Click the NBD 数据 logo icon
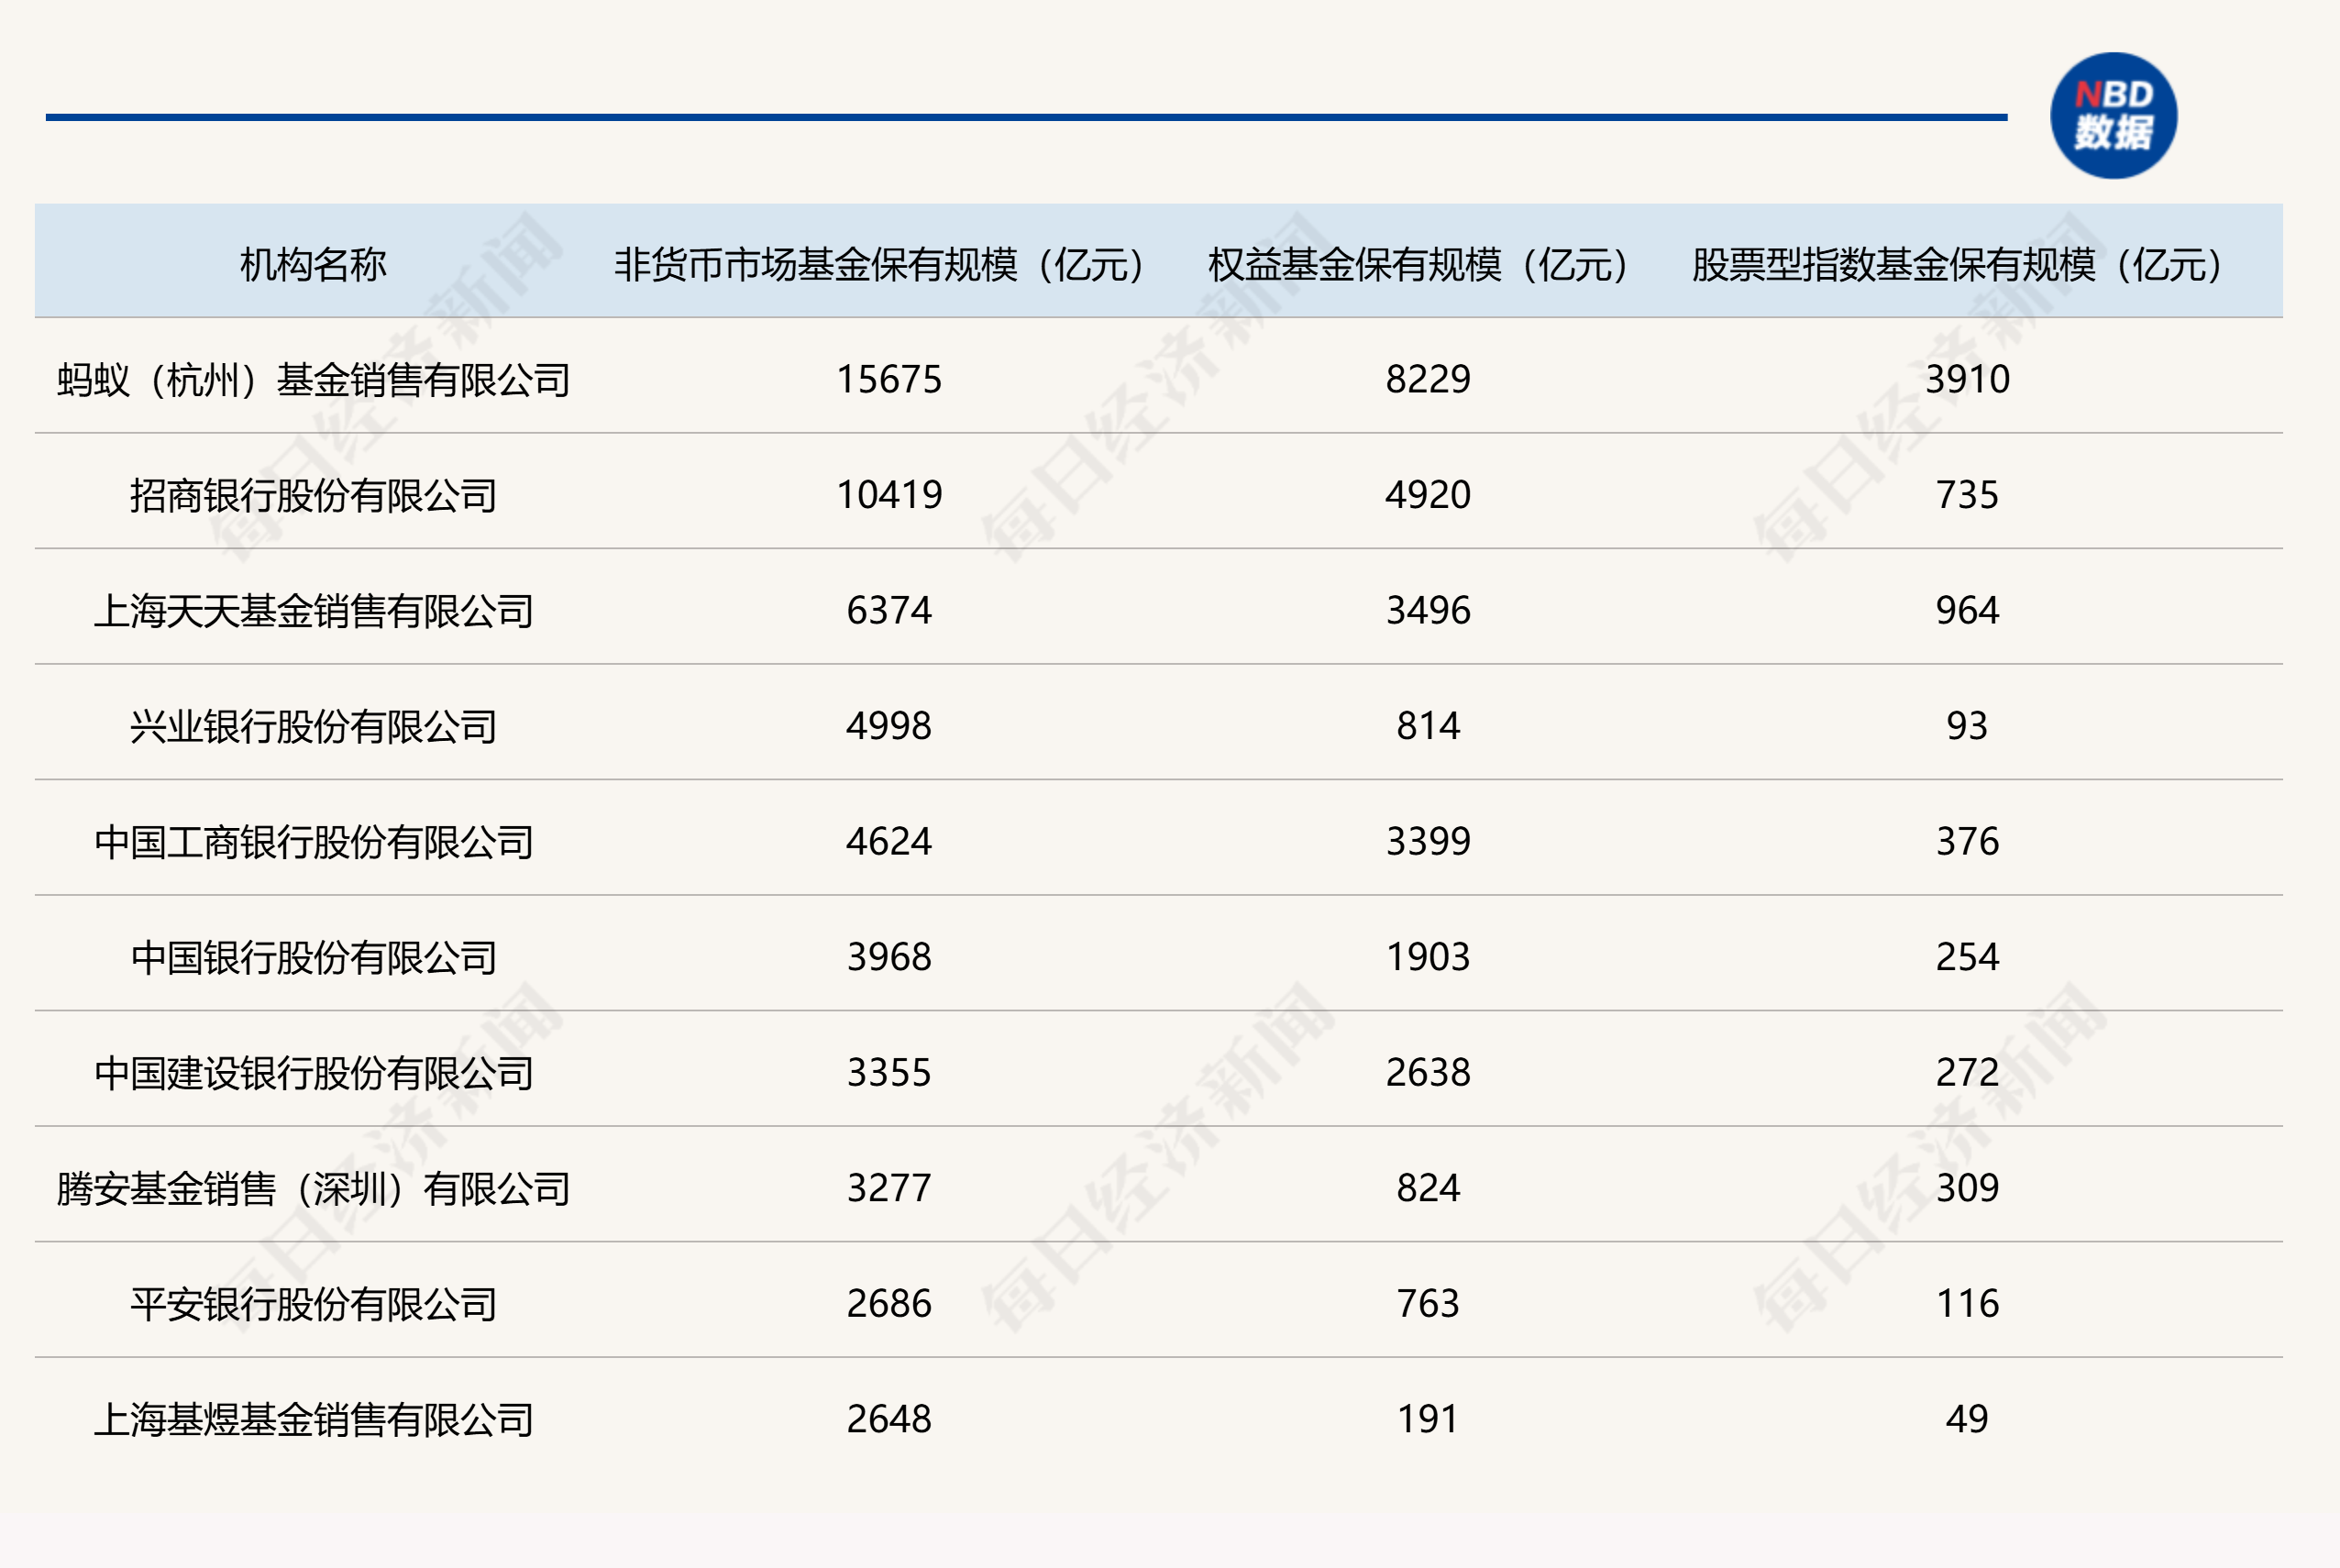This screenshot has width=2340, height=1568. tap(2113, 116)
